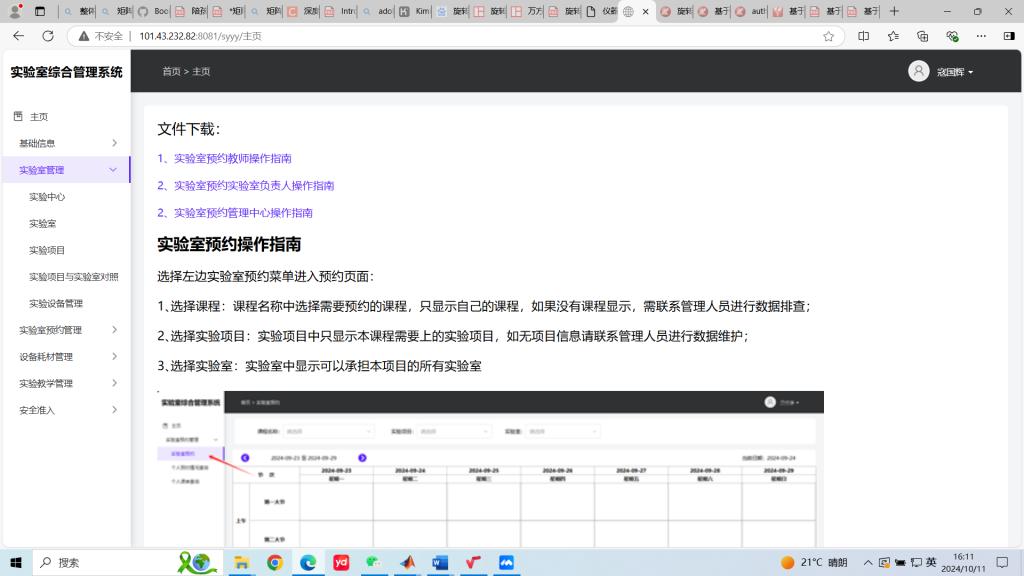Expand the 实验室预约管理 sidebar menu
Image resolution: width=1024 pixels, height=576 pixels.
coord(65,330)
